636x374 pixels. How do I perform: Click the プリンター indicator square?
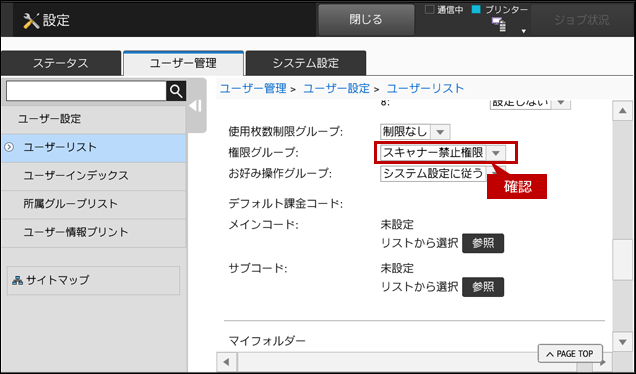[x=476, y=10]
